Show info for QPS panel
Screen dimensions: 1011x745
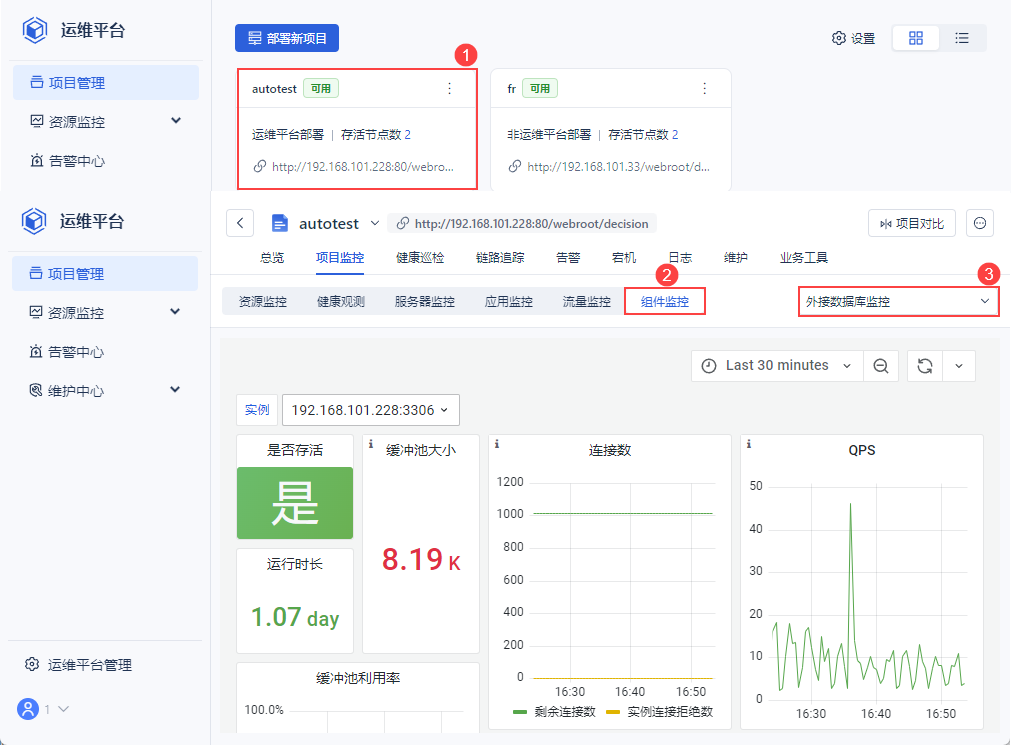coord(749,444)
